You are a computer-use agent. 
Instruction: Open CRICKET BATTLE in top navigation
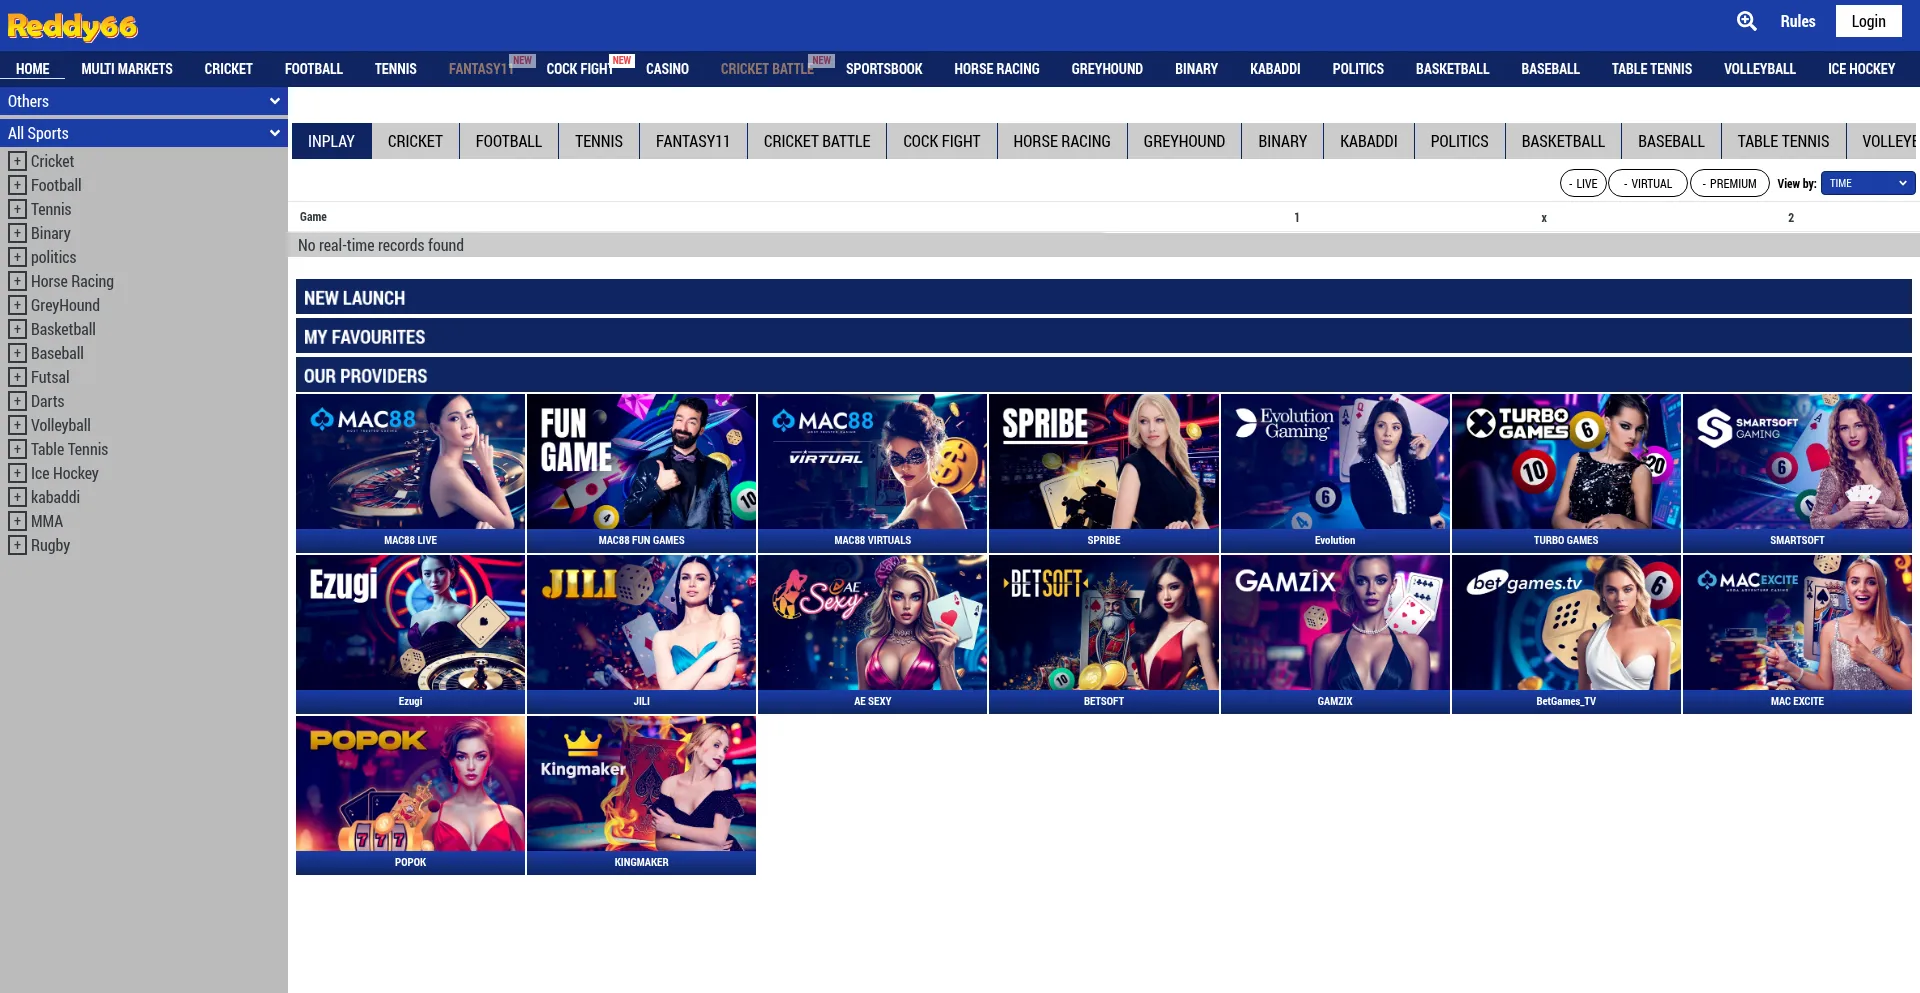(x=767, y=69)
